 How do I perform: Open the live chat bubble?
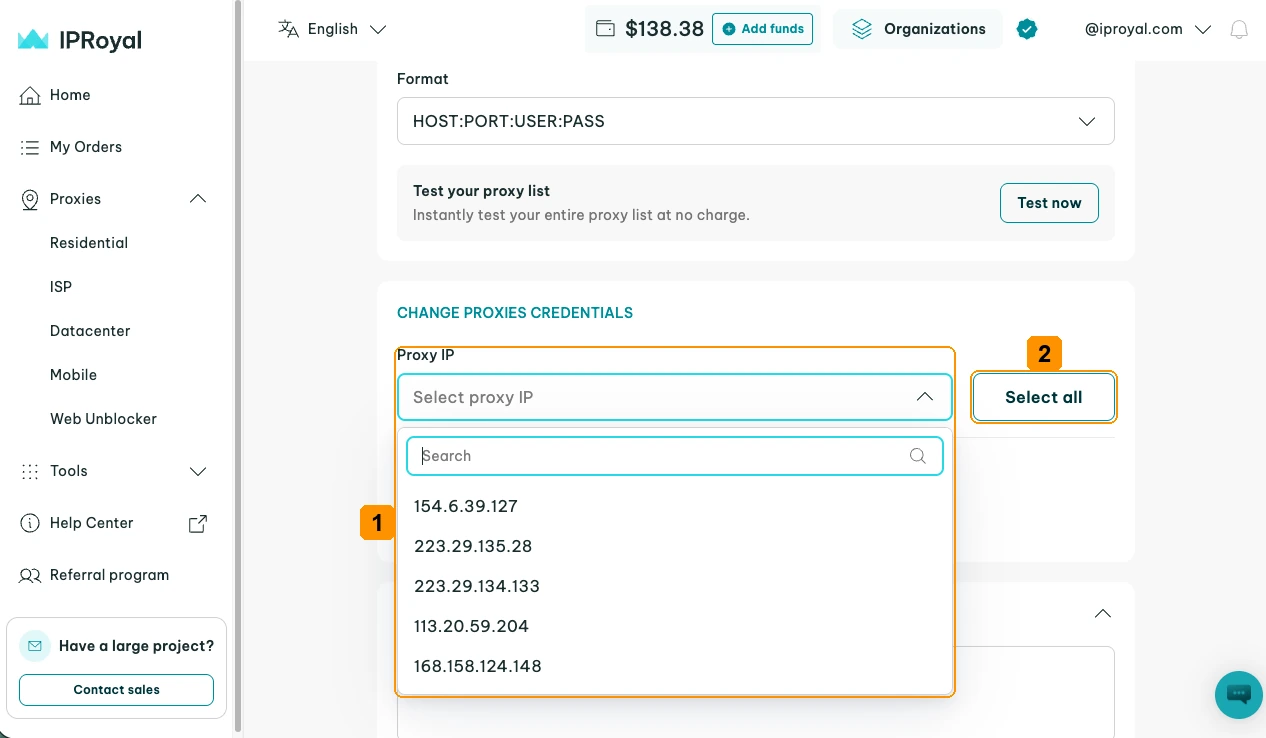point(1239,694)
